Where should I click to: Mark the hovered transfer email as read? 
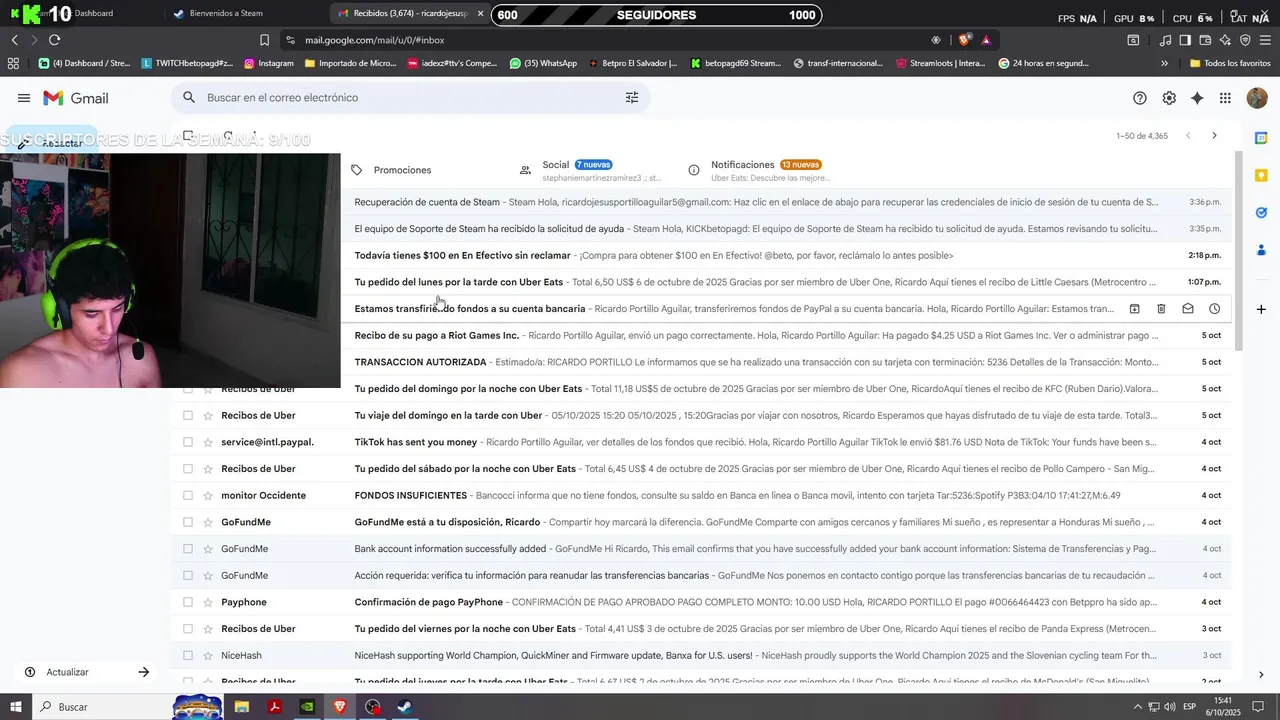pyautogui.click(x=1188, y=309)
